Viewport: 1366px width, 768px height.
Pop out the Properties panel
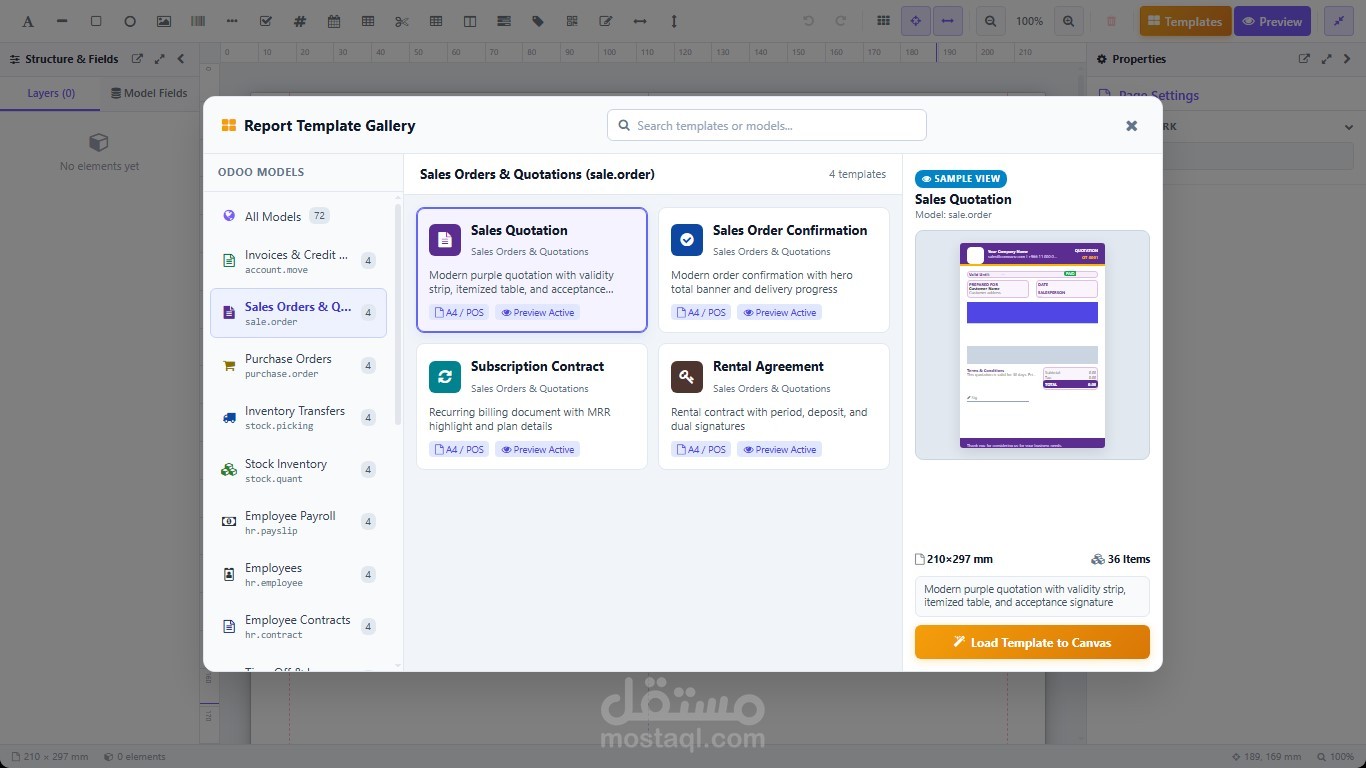point(1304,59)
